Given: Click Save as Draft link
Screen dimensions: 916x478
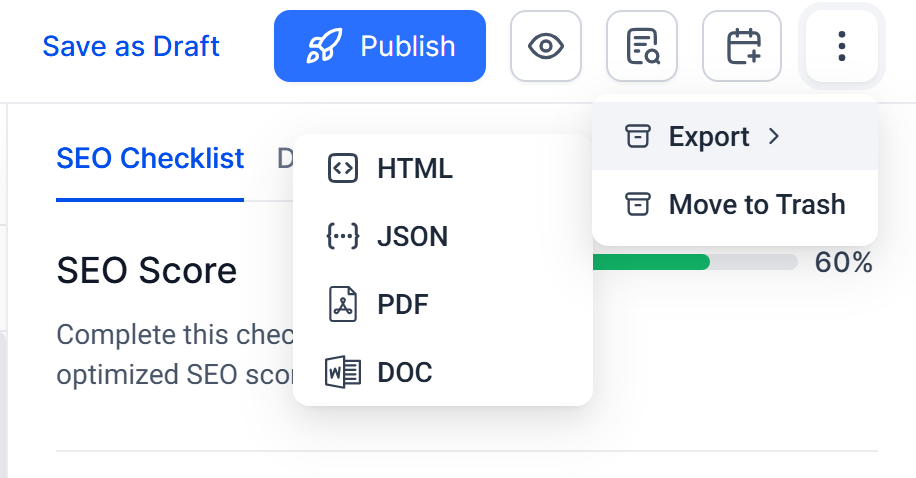Looking at the screenshot, I should (x=131, y=46).
